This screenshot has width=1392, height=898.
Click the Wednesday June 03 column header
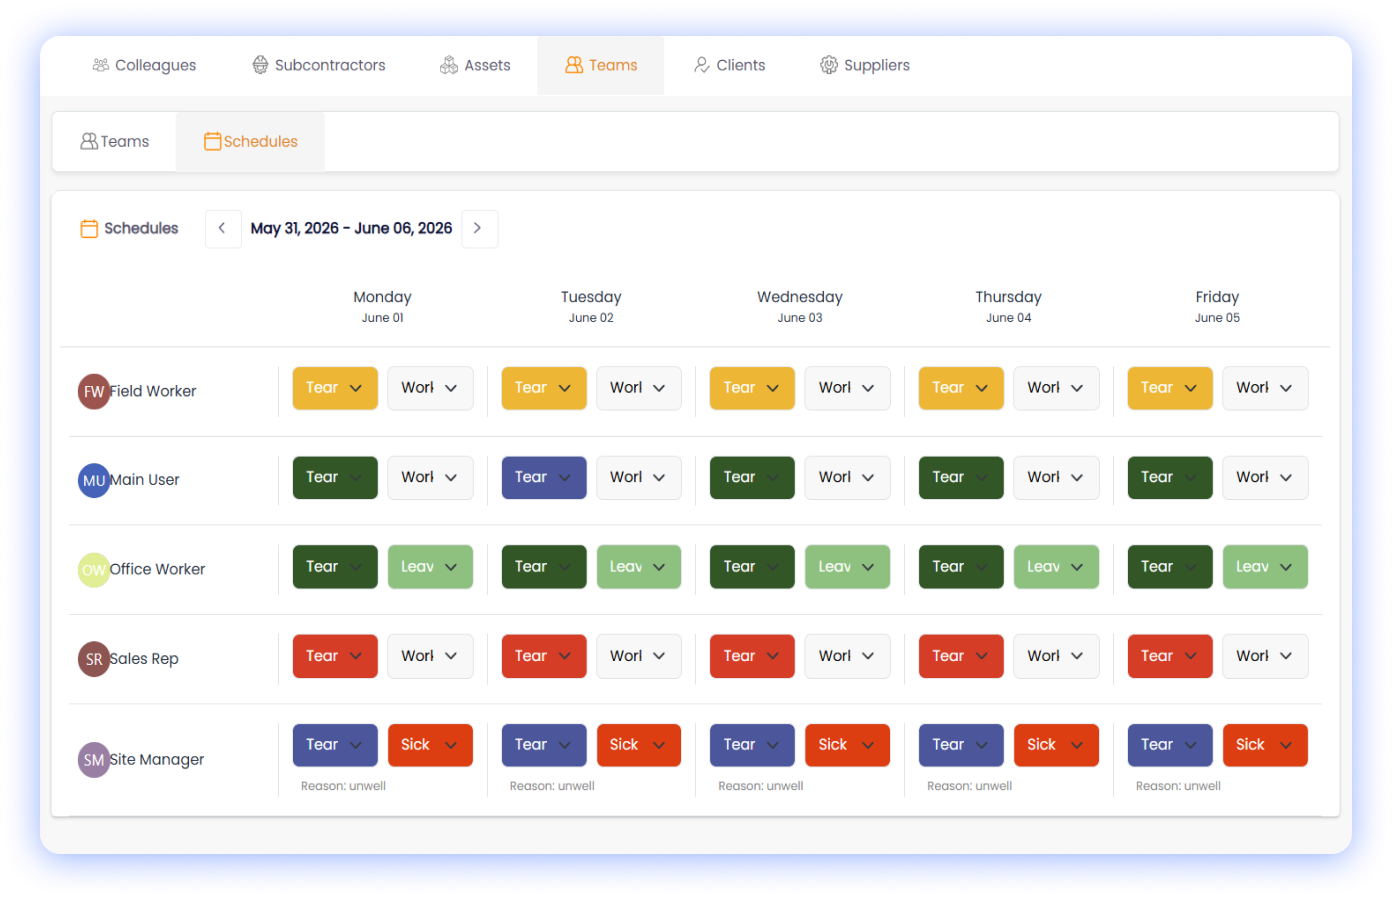point(800,306)
